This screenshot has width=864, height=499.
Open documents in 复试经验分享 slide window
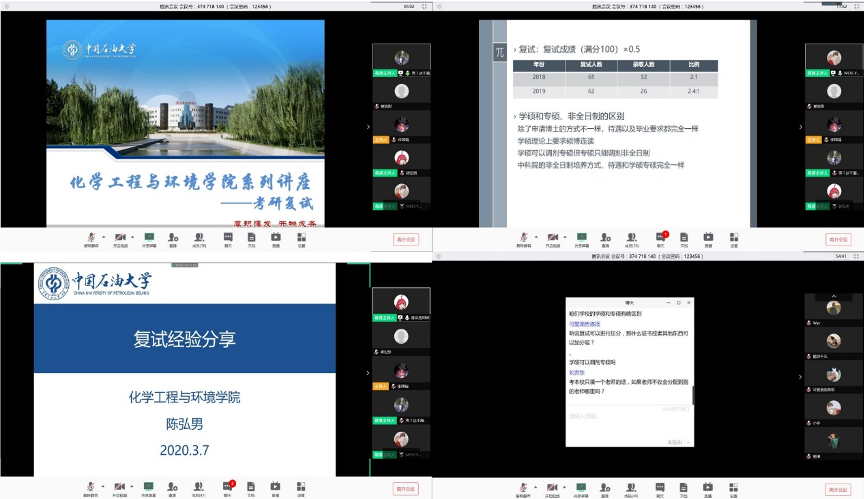coord(251,489)
